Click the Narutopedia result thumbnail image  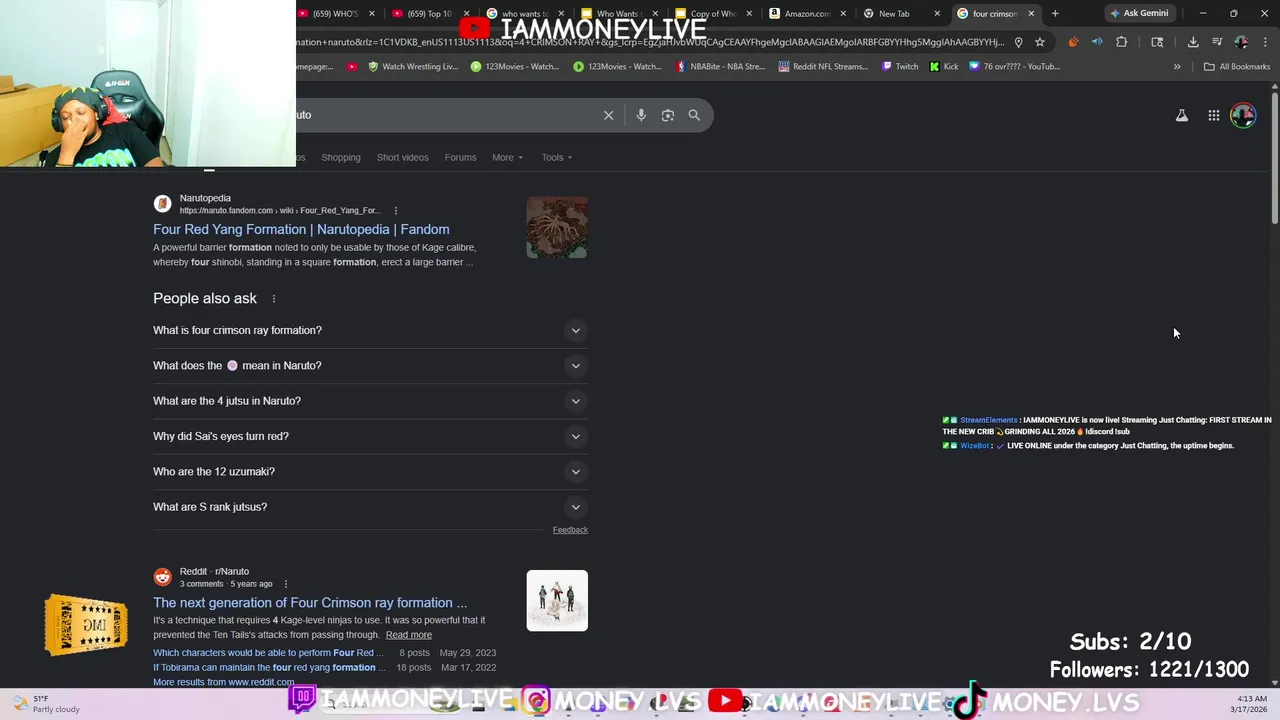click(x=557, y=228)
